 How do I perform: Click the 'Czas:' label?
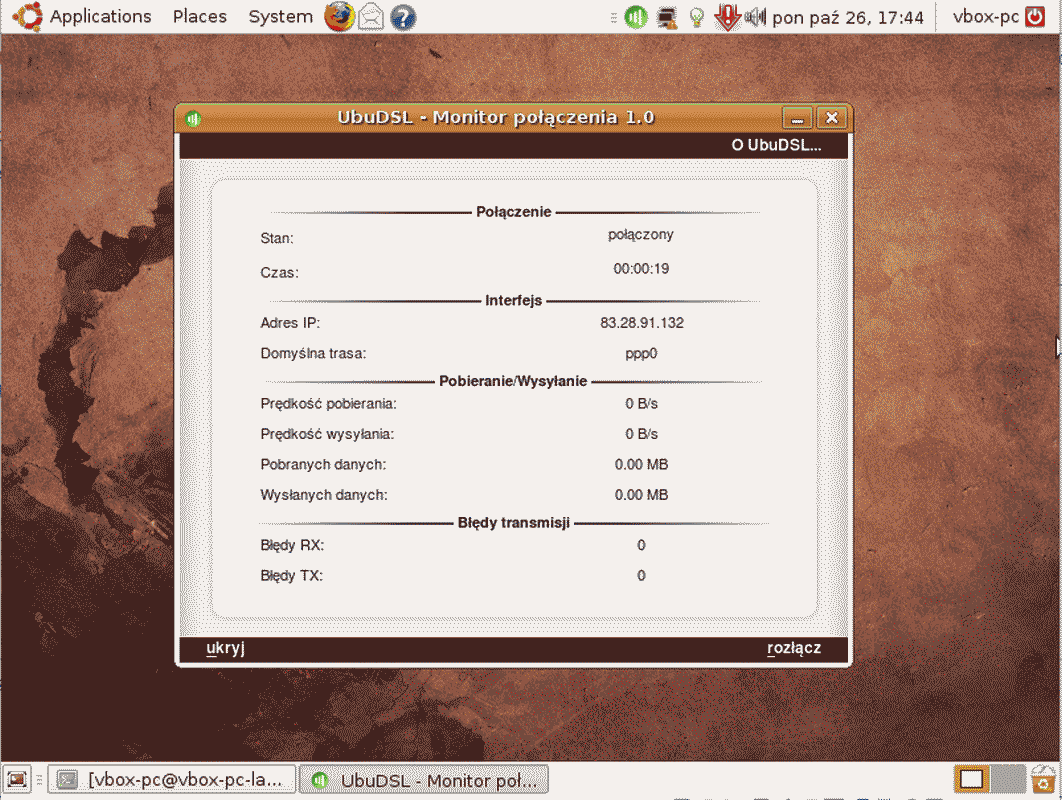pyautogui.click(x=279, y=272)
